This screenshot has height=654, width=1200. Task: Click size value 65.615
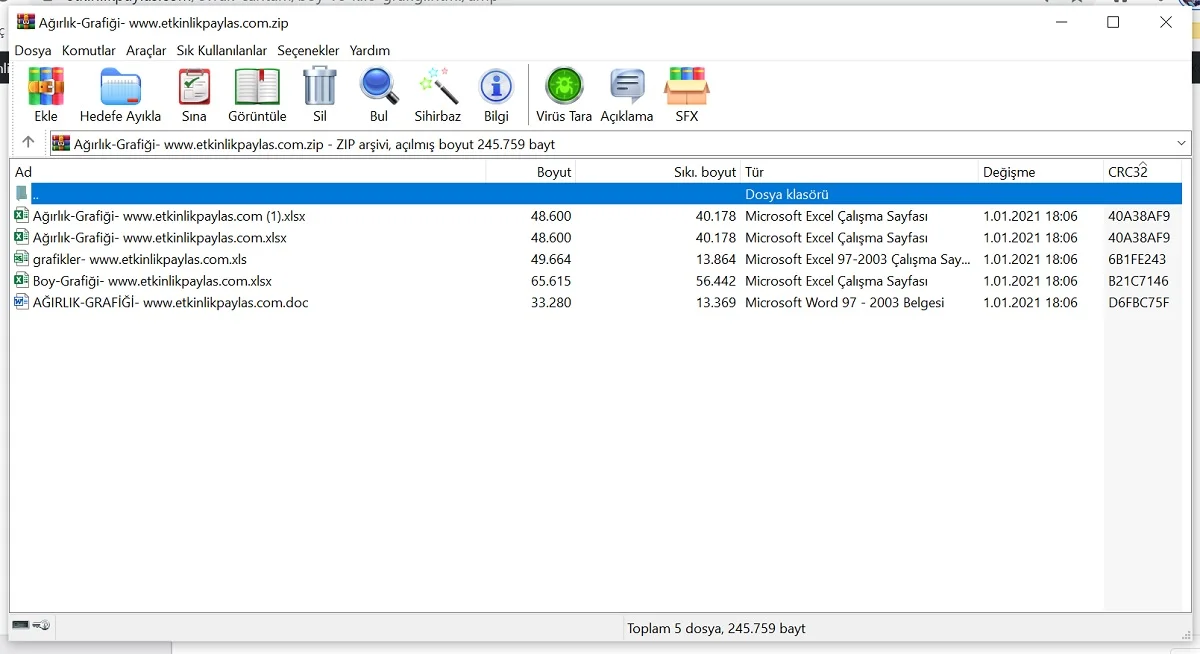(x=551, y=281)
